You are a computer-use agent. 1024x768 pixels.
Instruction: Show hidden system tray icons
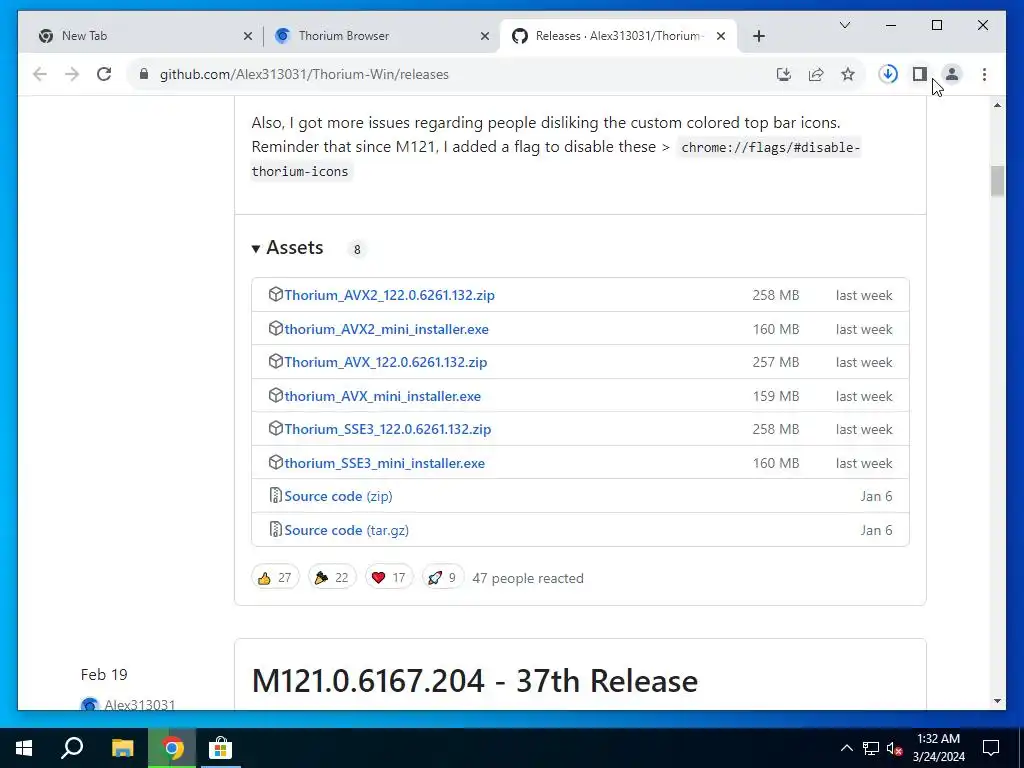coord(846,748)
